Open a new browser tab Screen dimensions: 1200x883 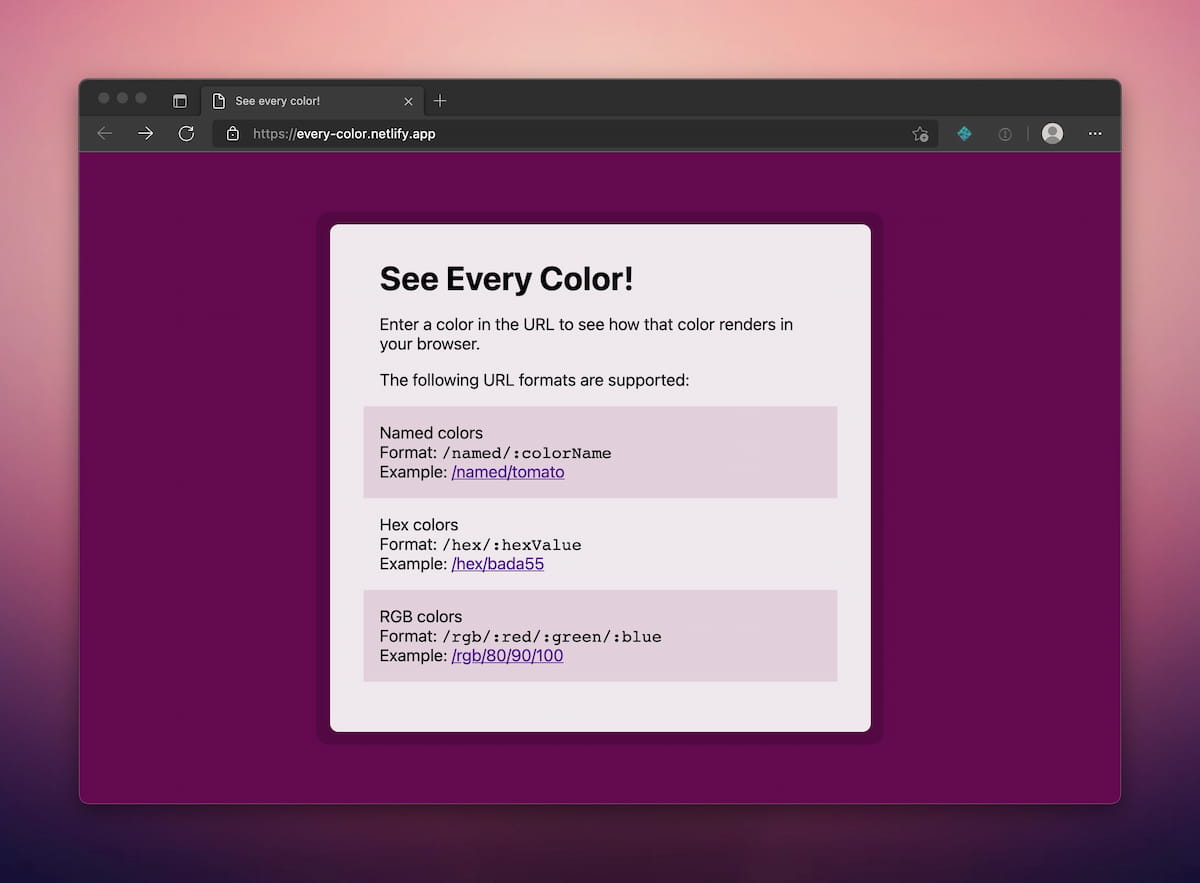pyautogui.click(x=440, y=100)
